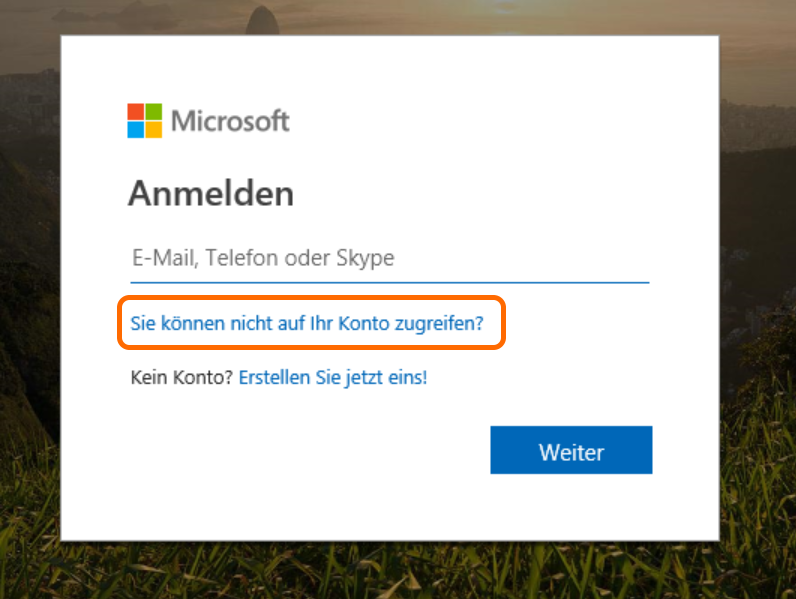Click the four-color Microsoft logo icon
The height and width of the screenshot is (599, 796).
[145, 121]
